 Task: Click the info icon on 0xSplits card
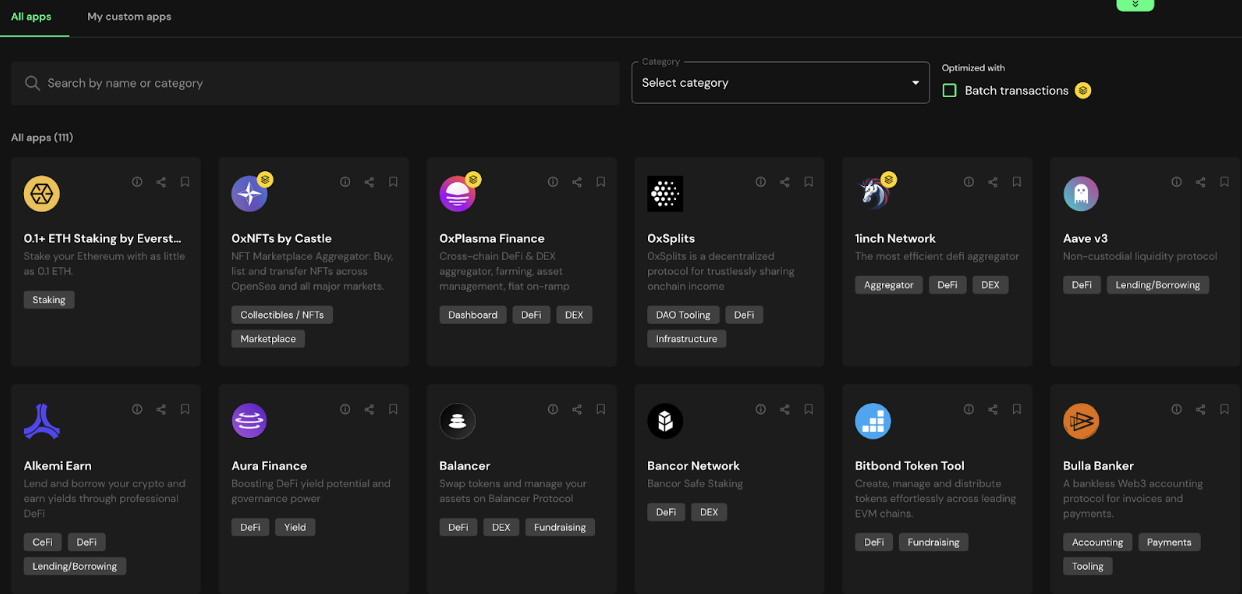[x=761, y=182]
